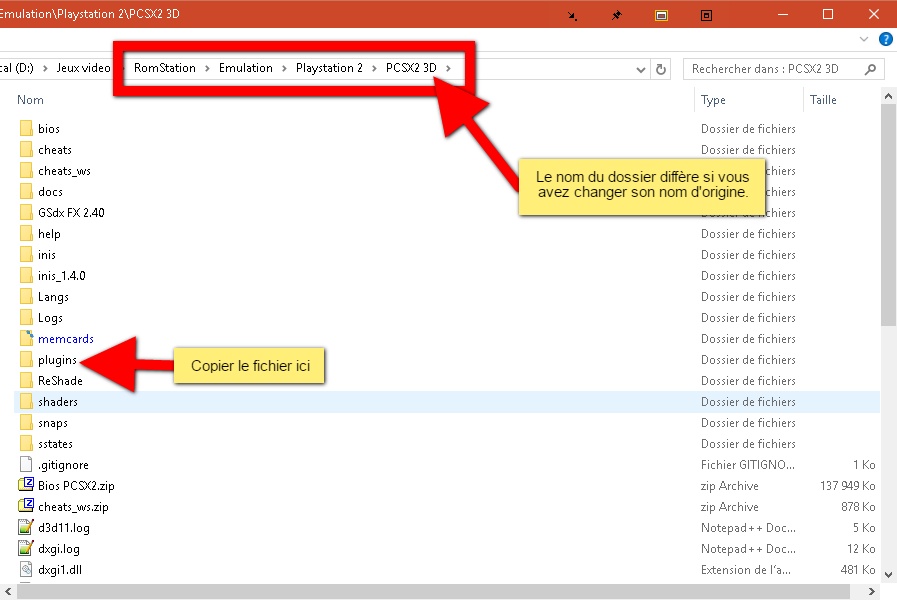Open address bar history dropdown
Viewport: 897px width, 600px height.
click(641, 70)
